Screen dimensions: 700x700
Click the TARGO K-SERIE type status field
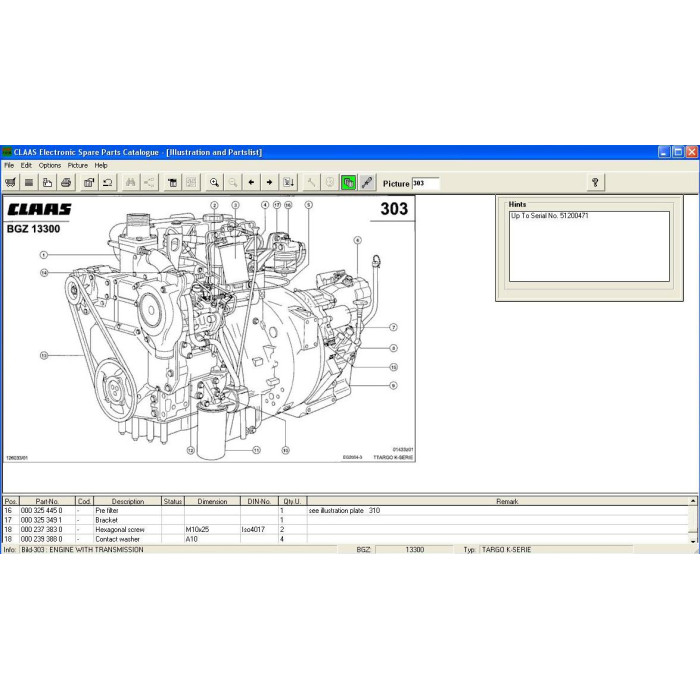[x=556, y=550]
